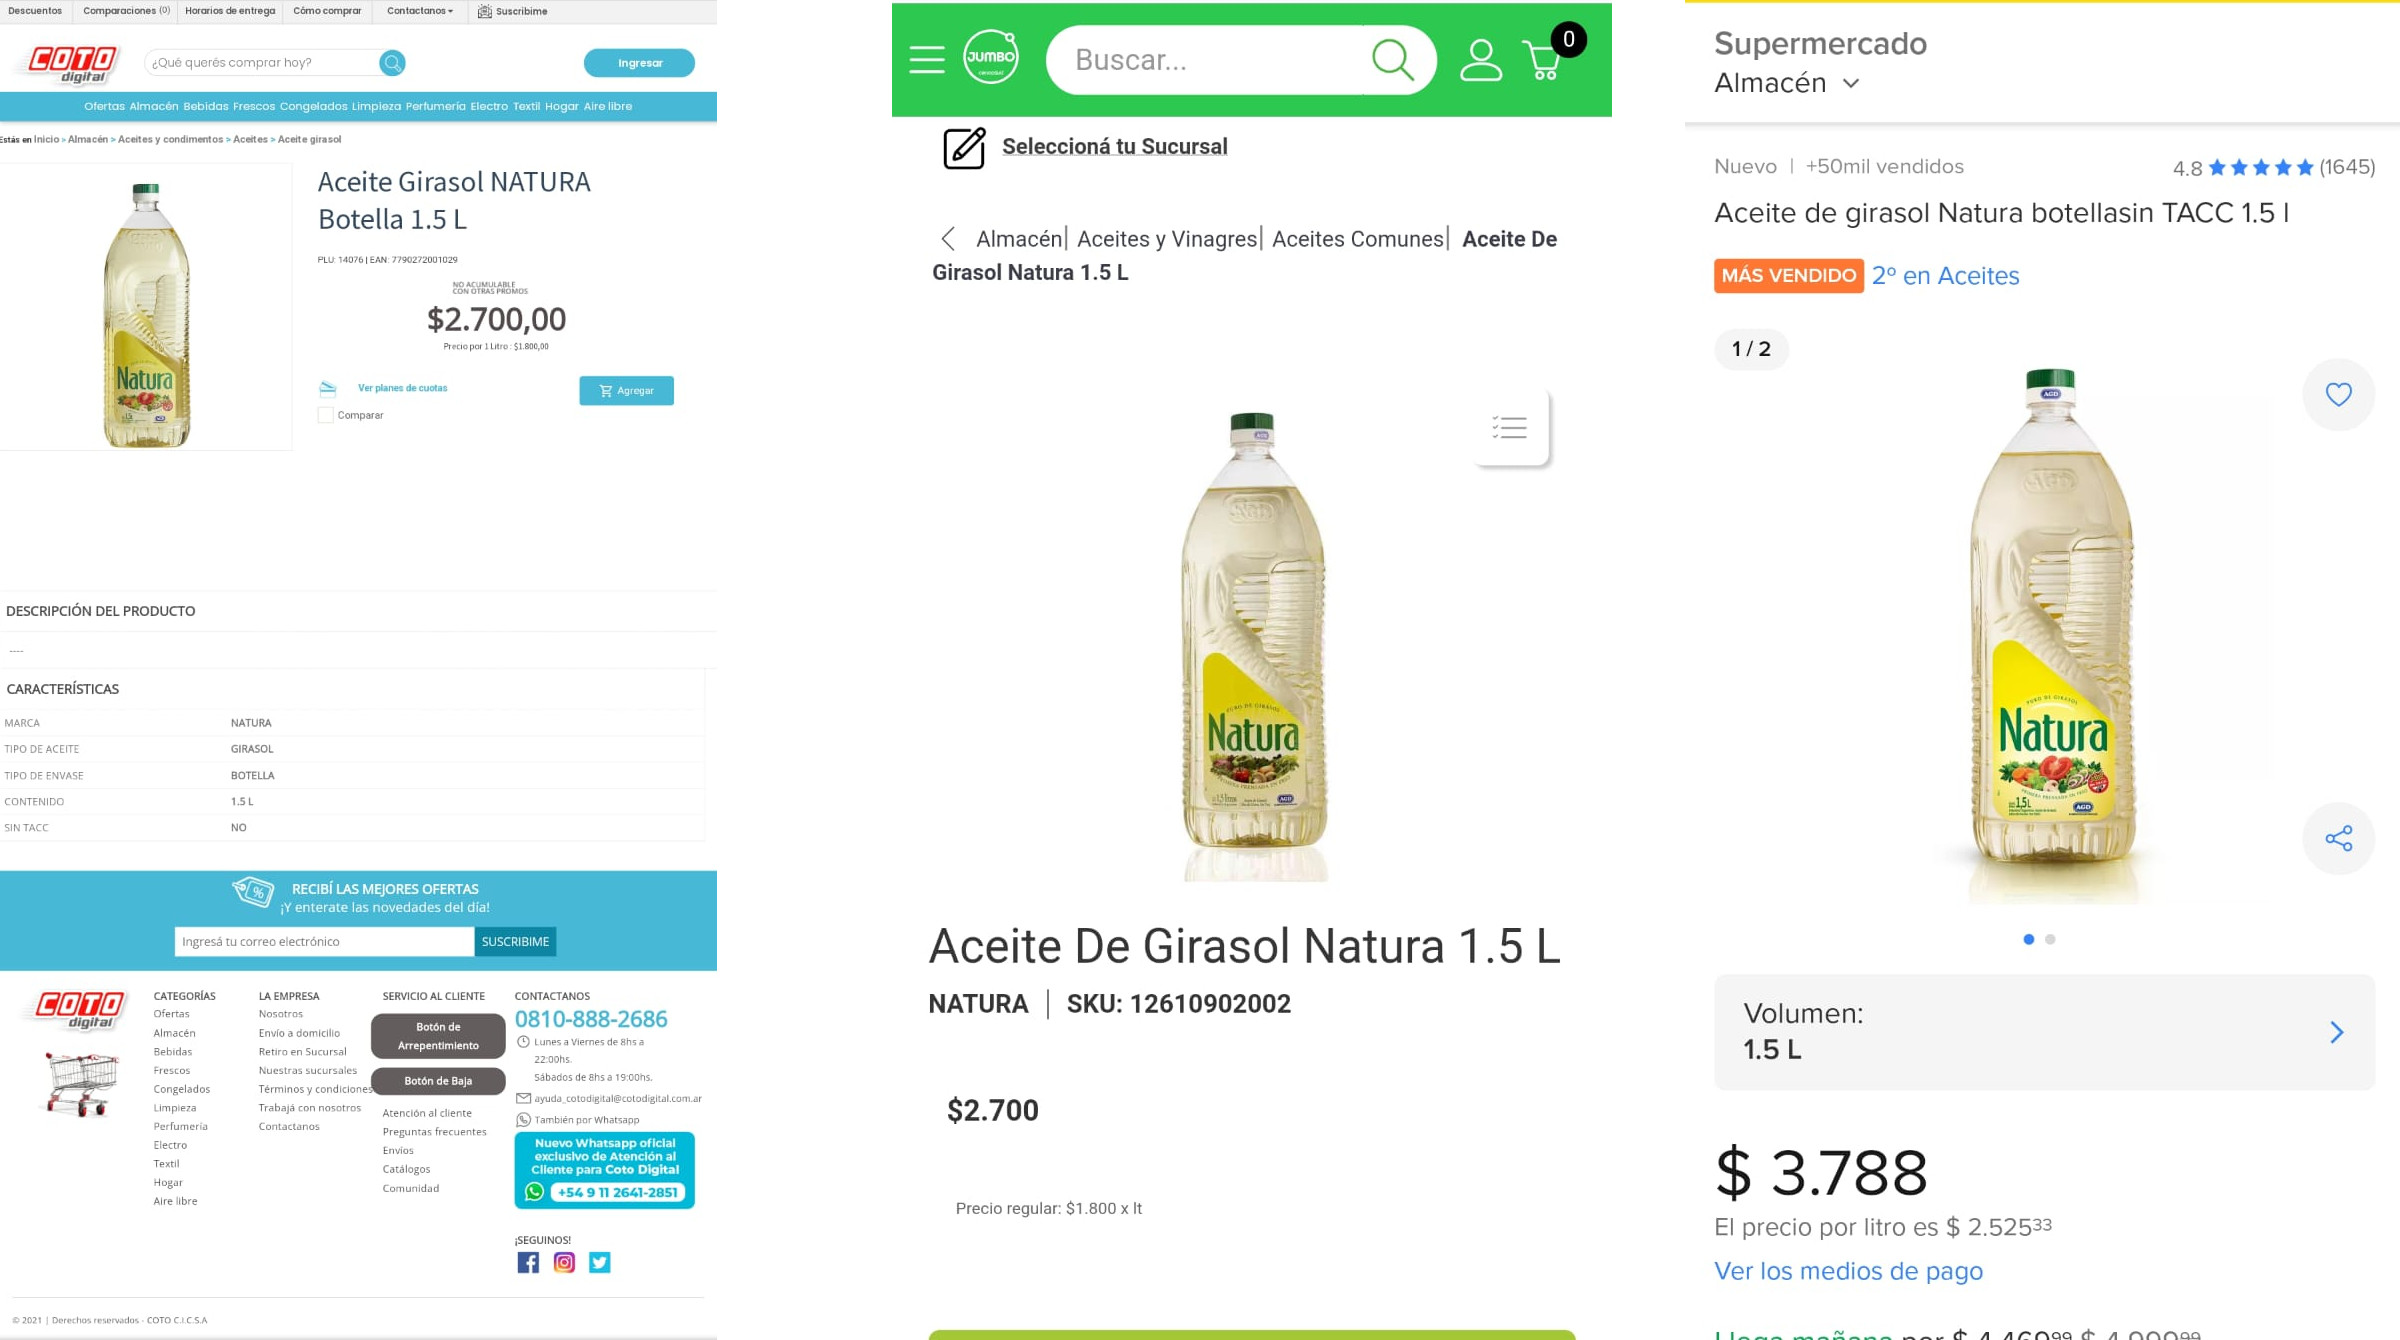Image resolution: width=2400 pixels, height=1340 pixels.
Task: Click the Coto search magnifier icon
Action: (x=392, y=63)
